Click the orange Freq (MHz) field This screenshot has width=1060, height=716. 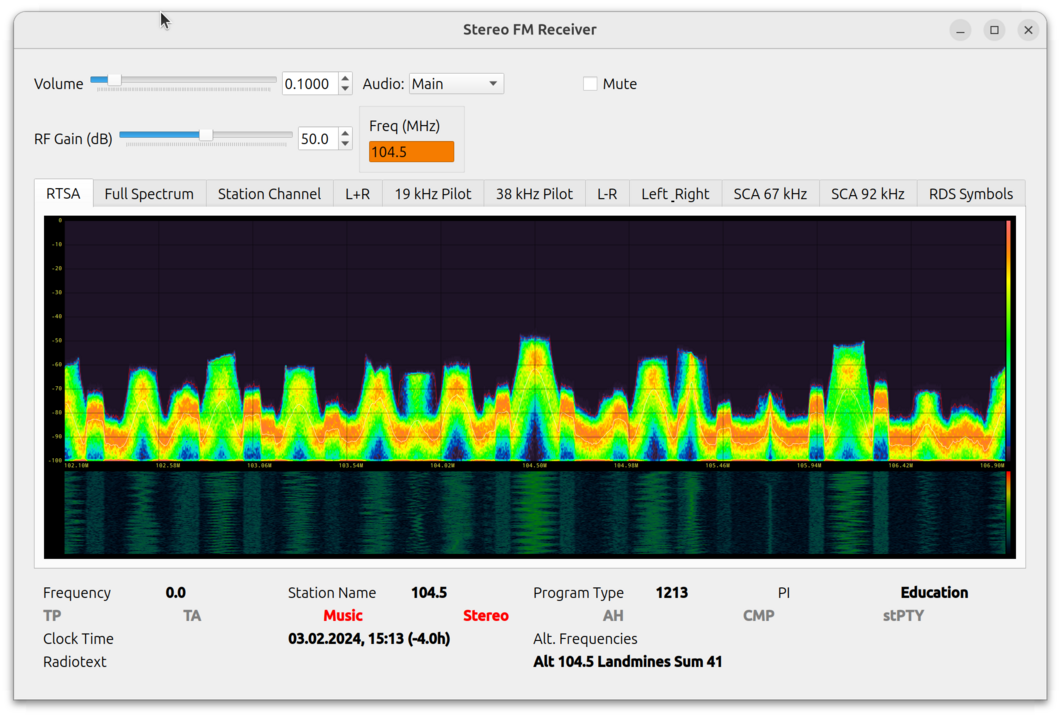(x=411, y=152)
